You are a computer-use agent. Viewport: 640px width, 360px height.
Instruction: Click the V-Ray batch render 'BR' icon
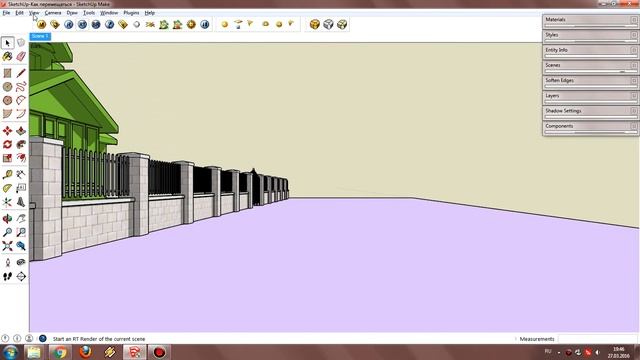96,24
